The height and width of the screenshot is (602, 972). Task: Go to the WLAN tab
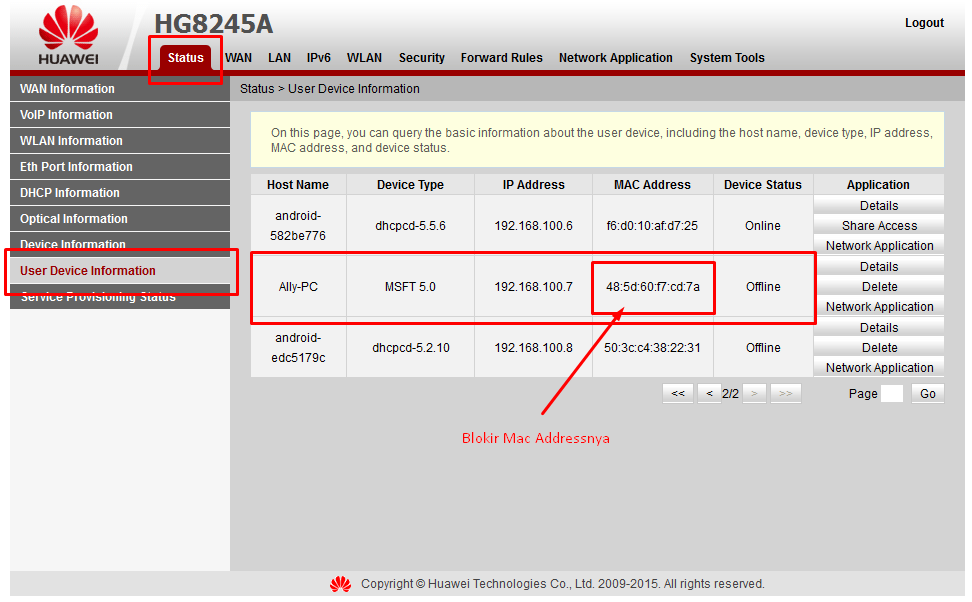coord(364,58)
